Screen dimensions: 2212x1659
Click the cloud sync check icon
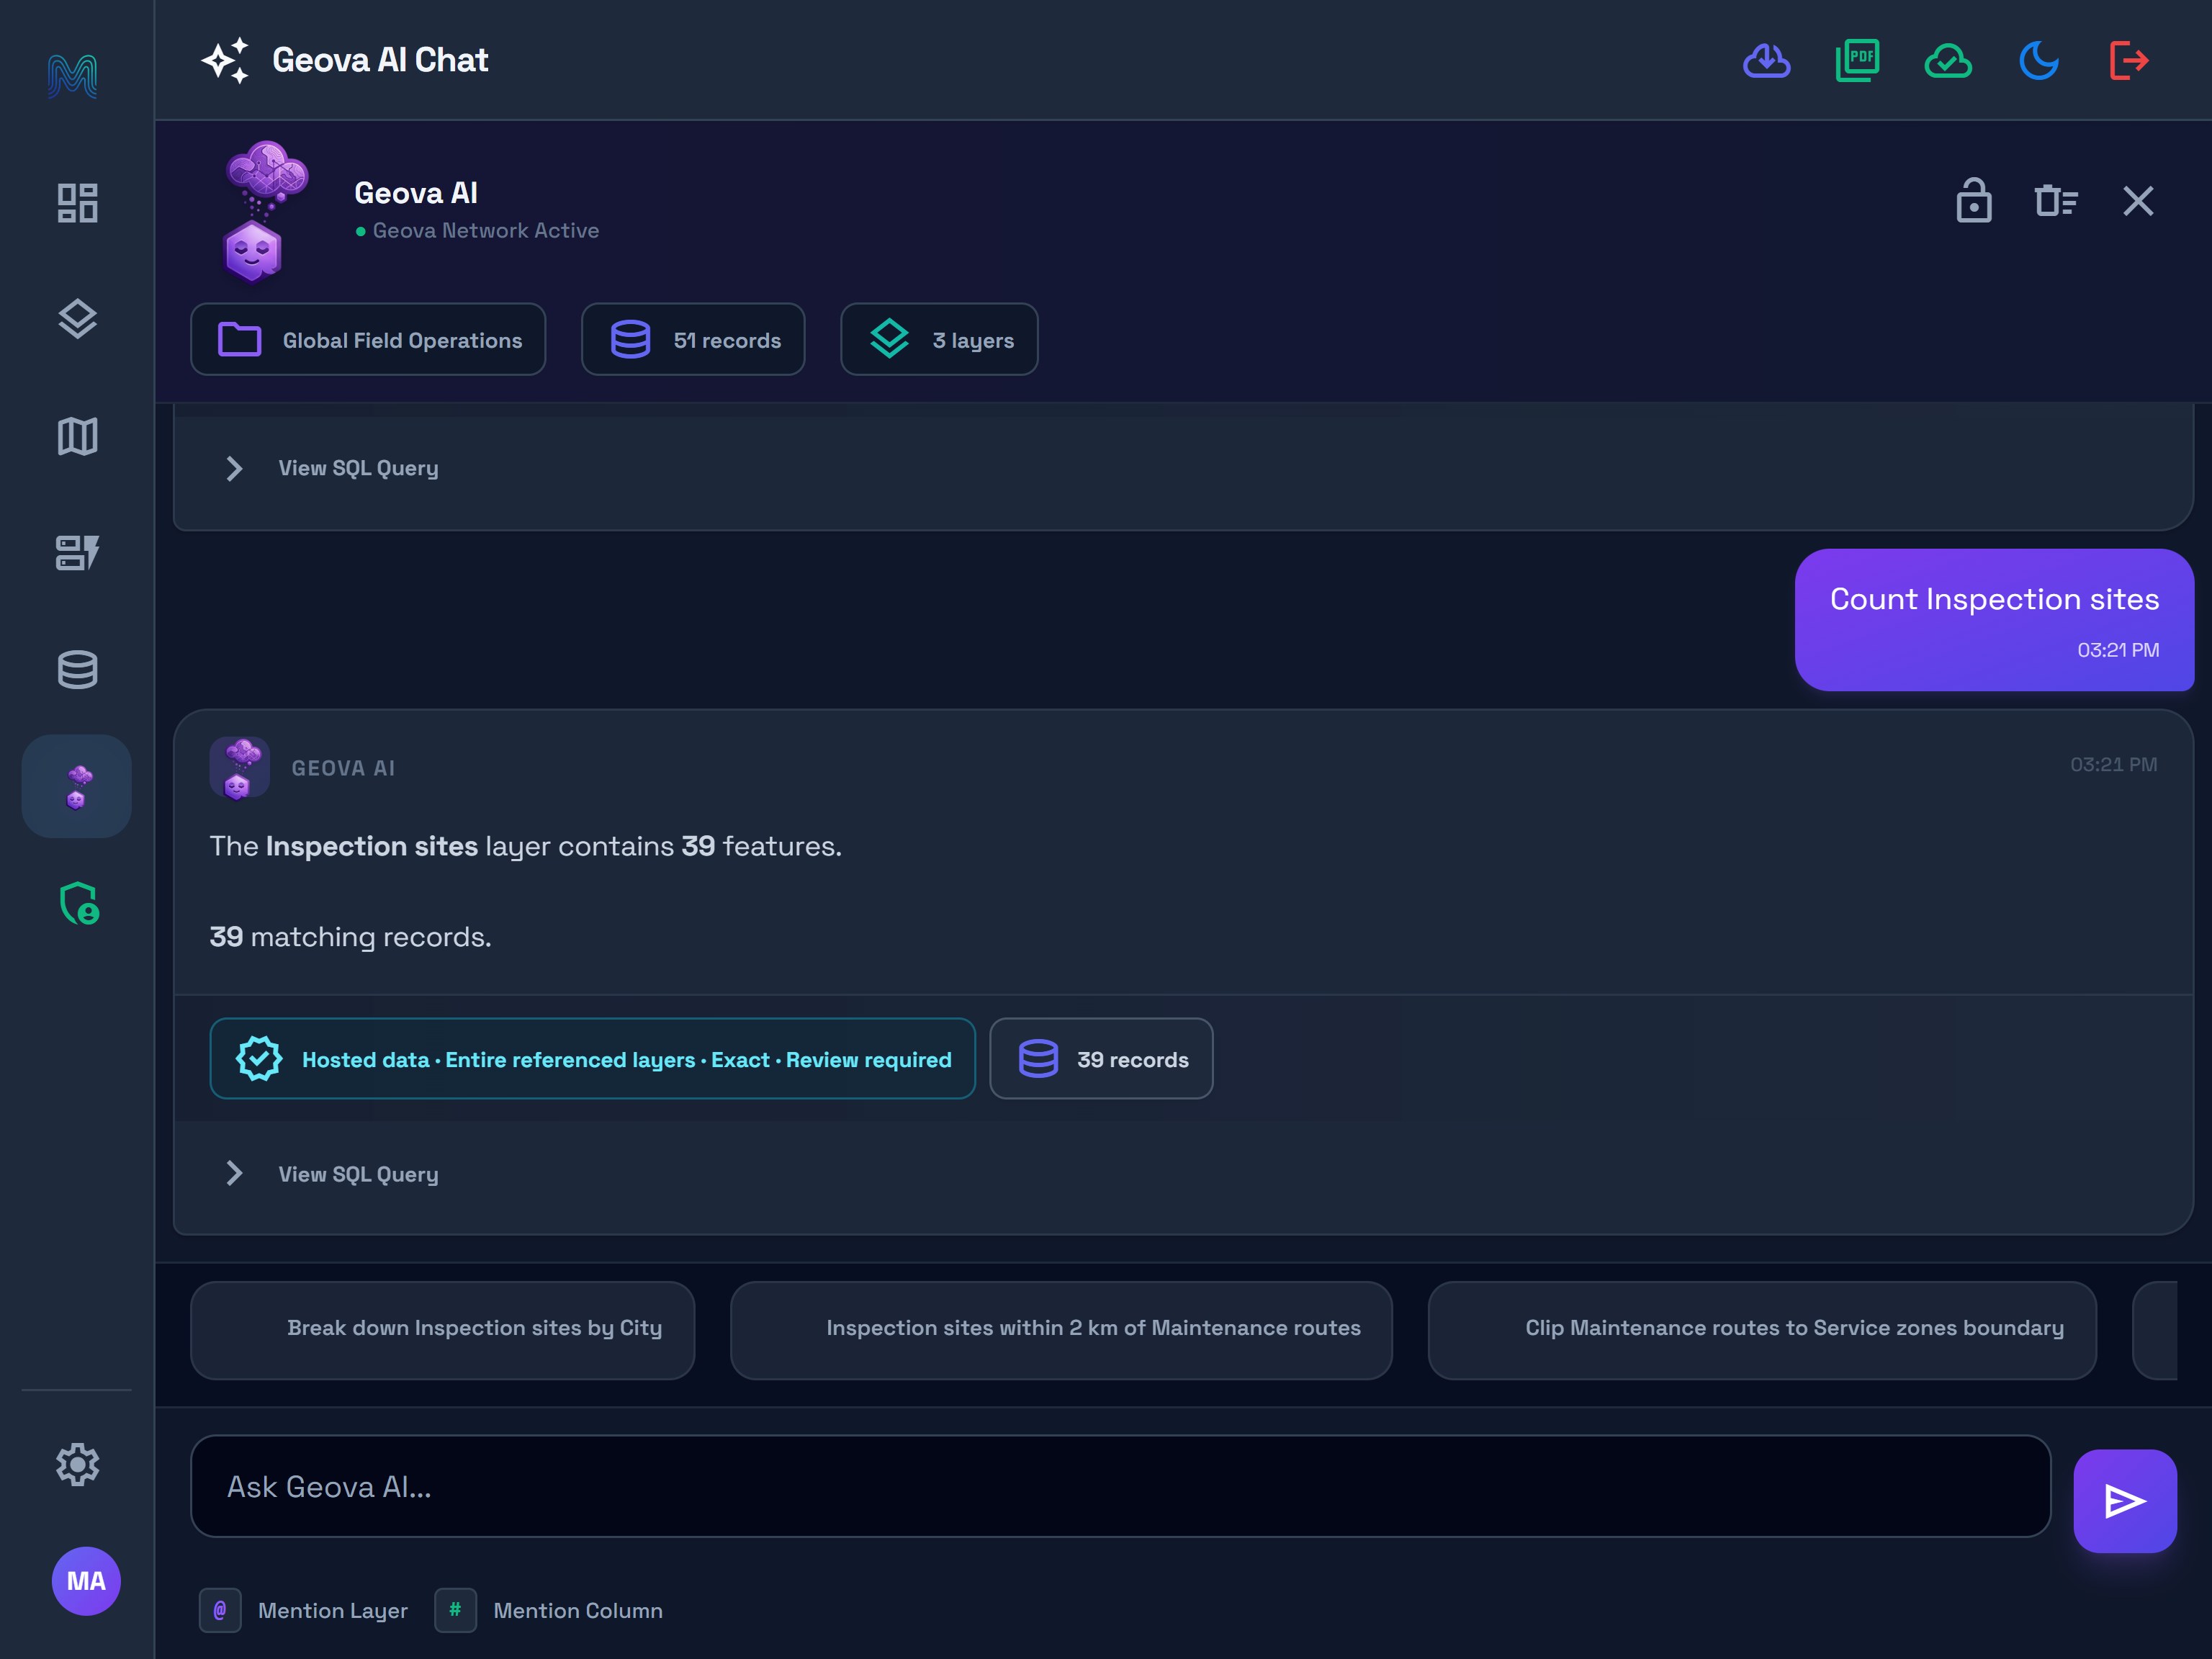[x=1948, y=61]
